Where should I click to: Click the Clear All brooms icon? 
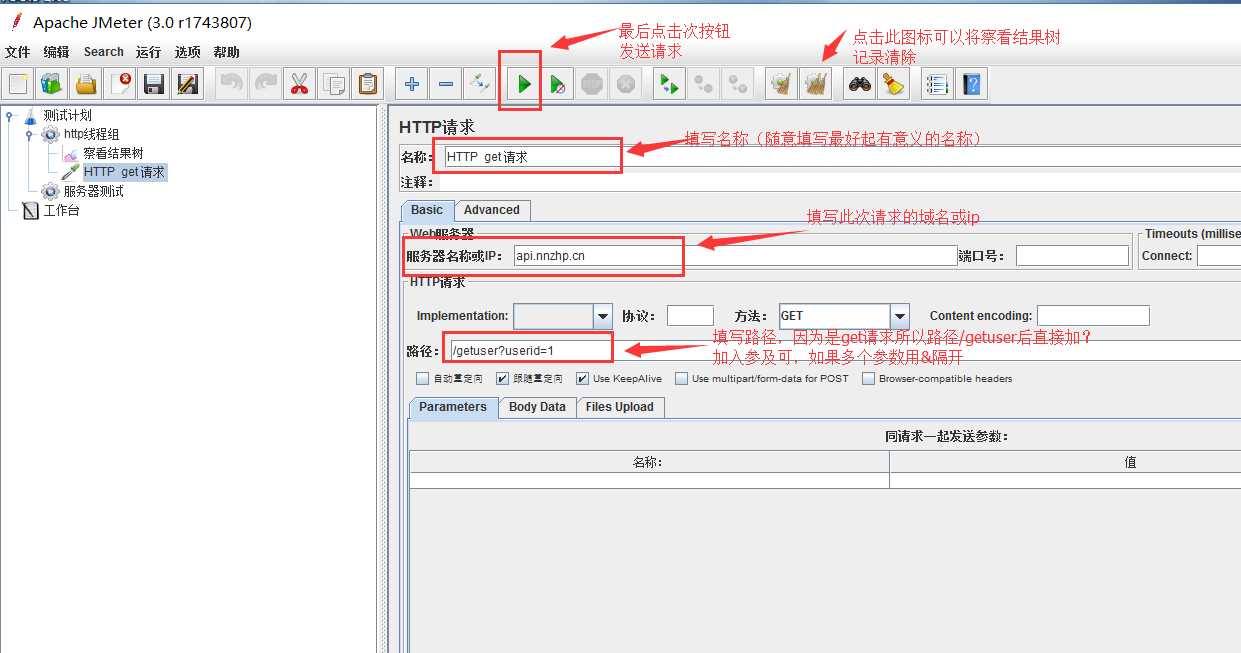coord(816,84)
